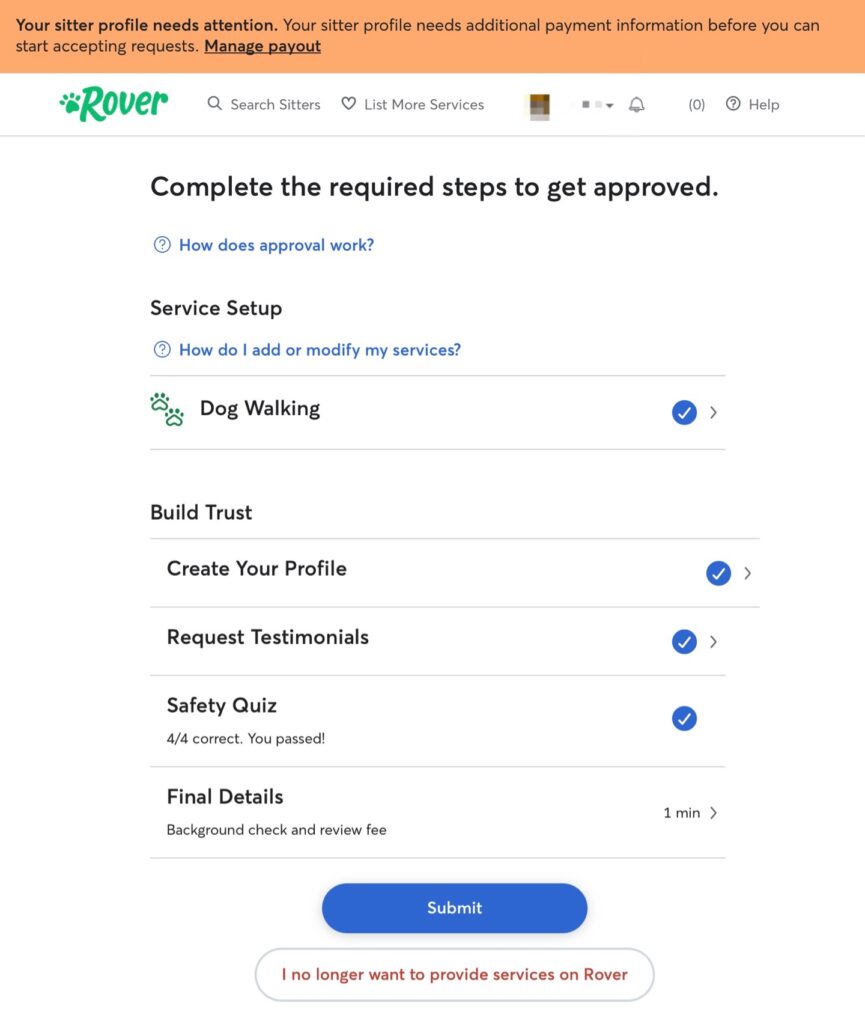865x1024 pixels.
Task: Click the profile avatar thumbnail
Action: point(539,105)
